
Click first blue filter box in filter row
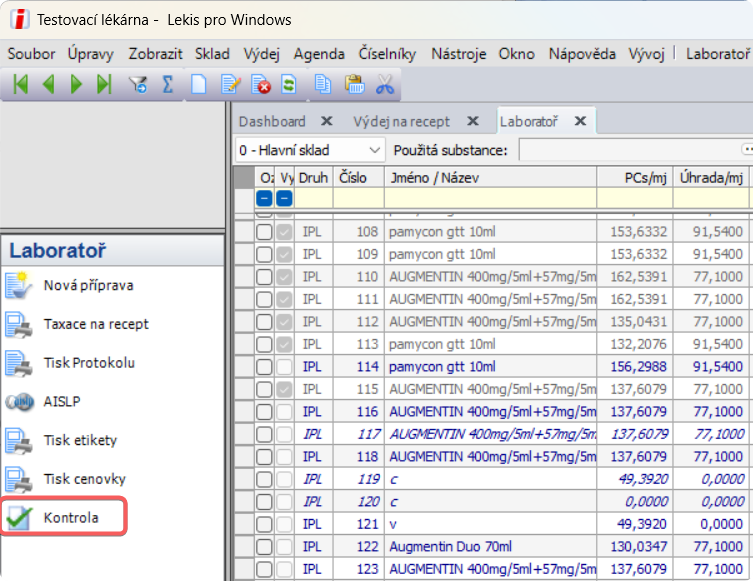click(x=264, y=198)
